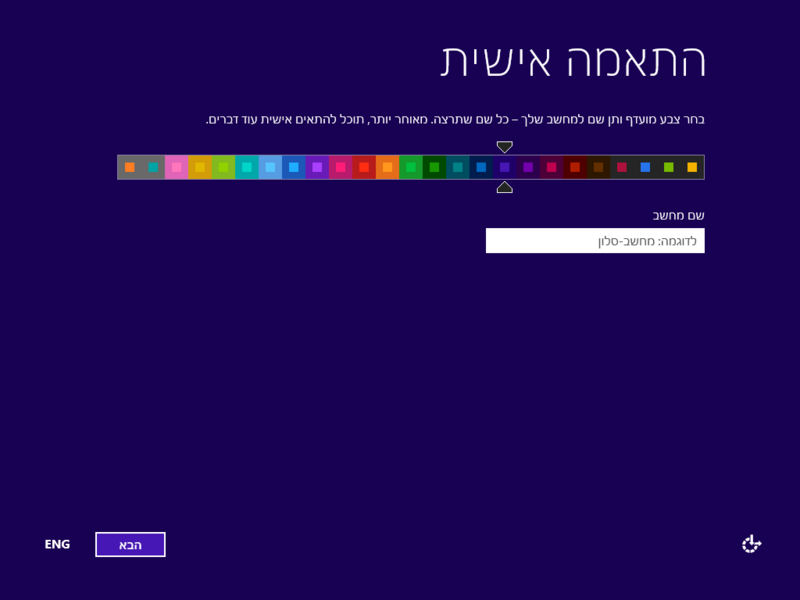
Task: Click the הבא (Next) button
Action: click(130, 544)
